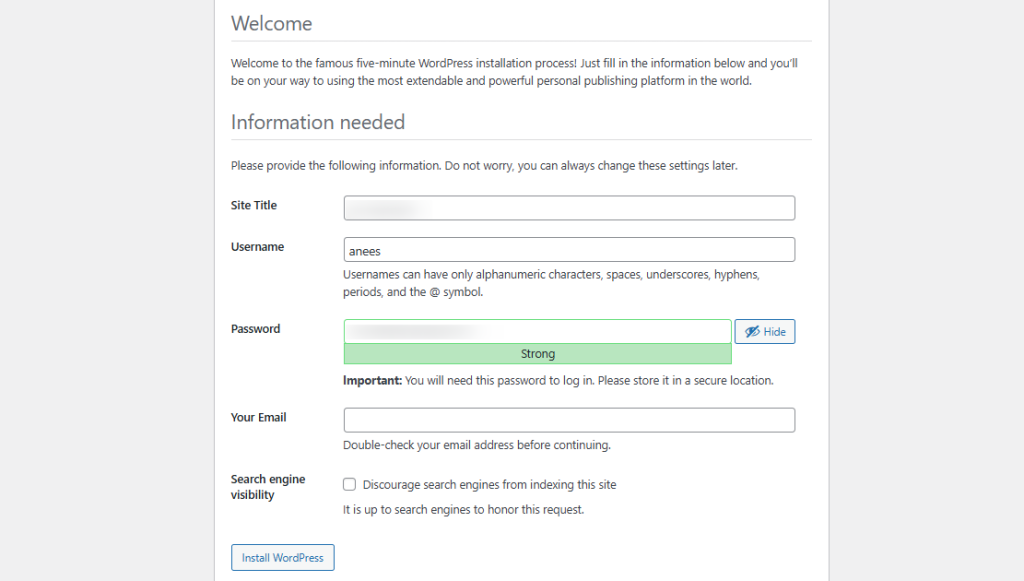Click the eye icon on the Hide button

[x=751, y=331]
